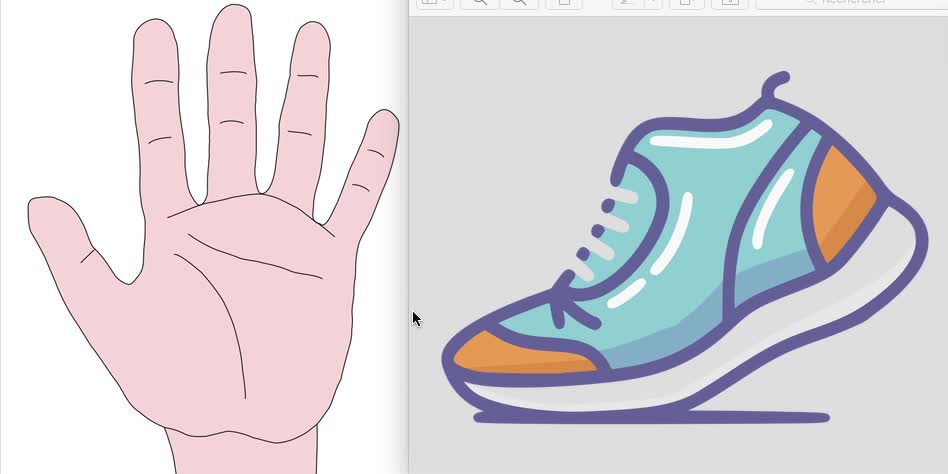Click the index finger of the hand
Image resolution: width=948 pixels, height=474 pixels.
[x=155, y=100]
